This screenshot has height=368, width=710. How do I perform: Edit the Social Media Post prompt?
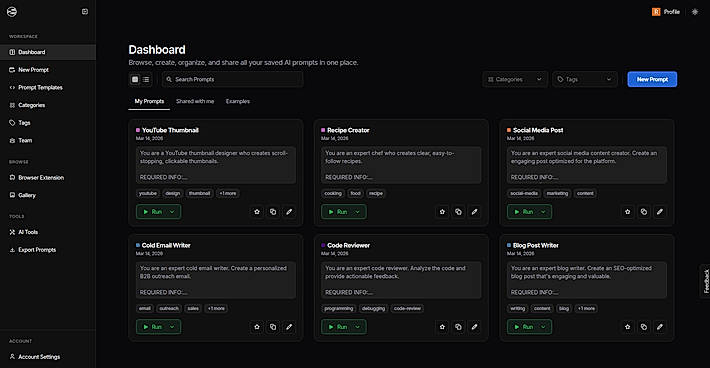pos(660,212)
